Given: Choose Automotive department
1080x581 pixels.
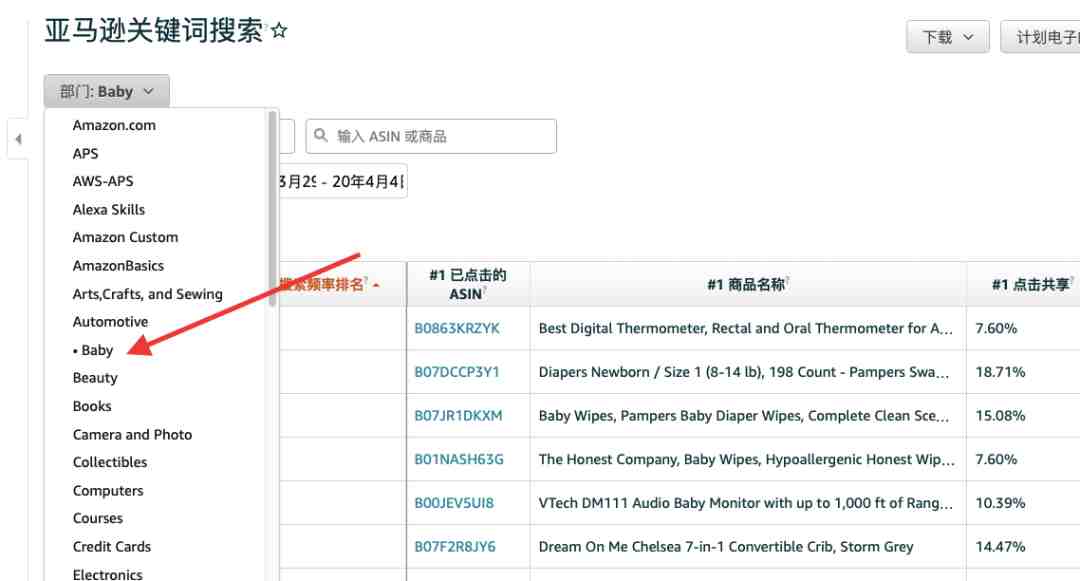Looking at the screenshot, I should pos(110,321).
